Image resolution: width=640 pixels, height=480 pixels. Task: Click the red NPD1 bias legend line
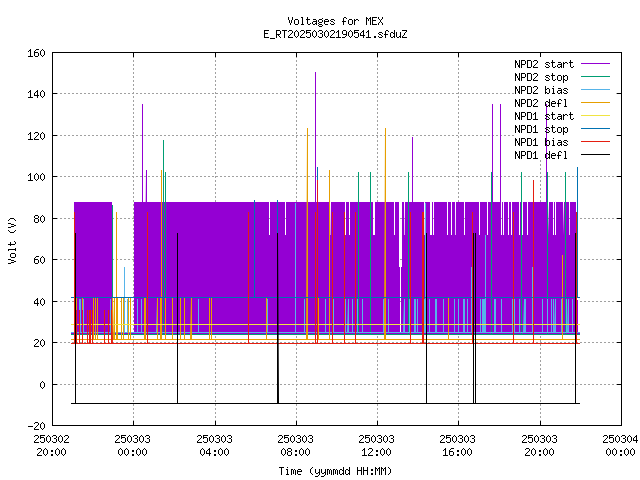click(596, 142)
